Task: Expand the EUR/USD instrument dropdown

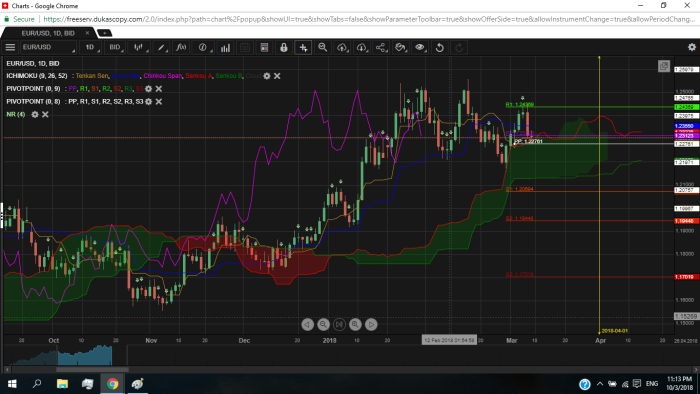Action: [x=48, y=47]
